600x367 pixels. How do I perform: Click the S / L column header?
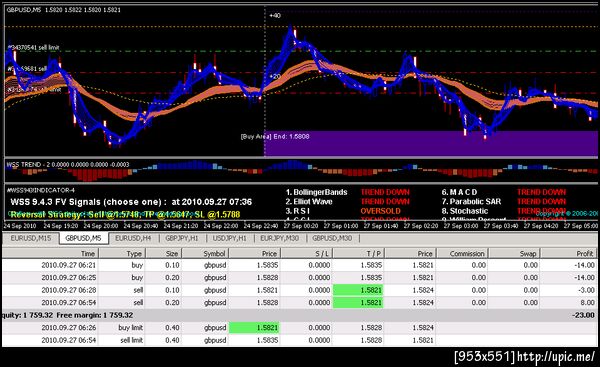click(307, 253)
